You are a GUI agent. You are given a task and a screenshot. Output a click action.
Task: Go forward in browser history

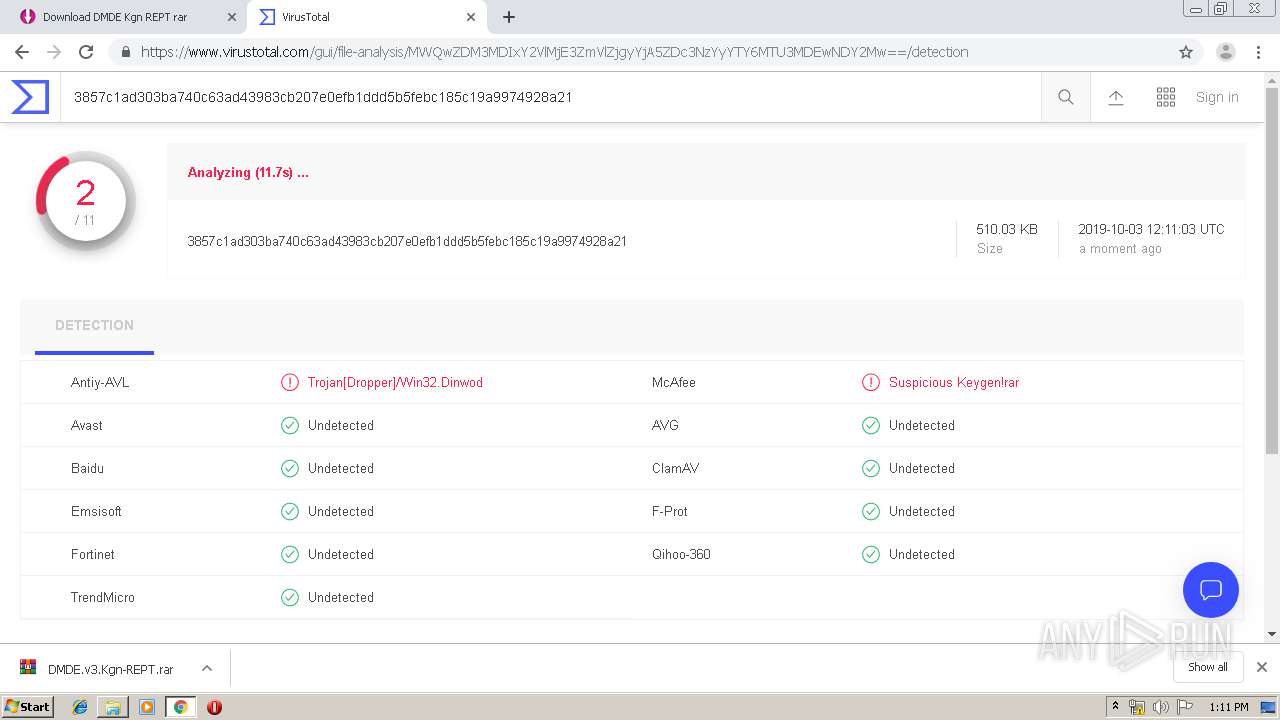tap(54, 52)
